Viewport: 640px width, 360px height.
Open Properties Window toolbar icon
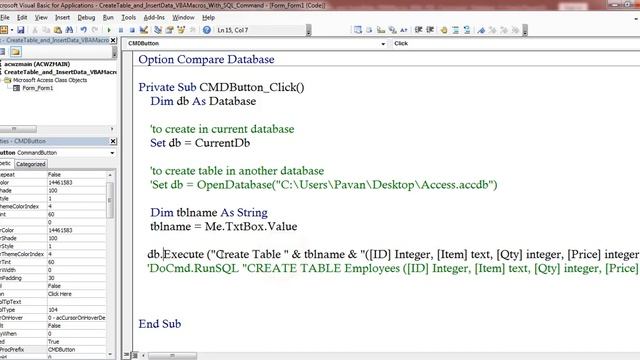click(169, 30)
